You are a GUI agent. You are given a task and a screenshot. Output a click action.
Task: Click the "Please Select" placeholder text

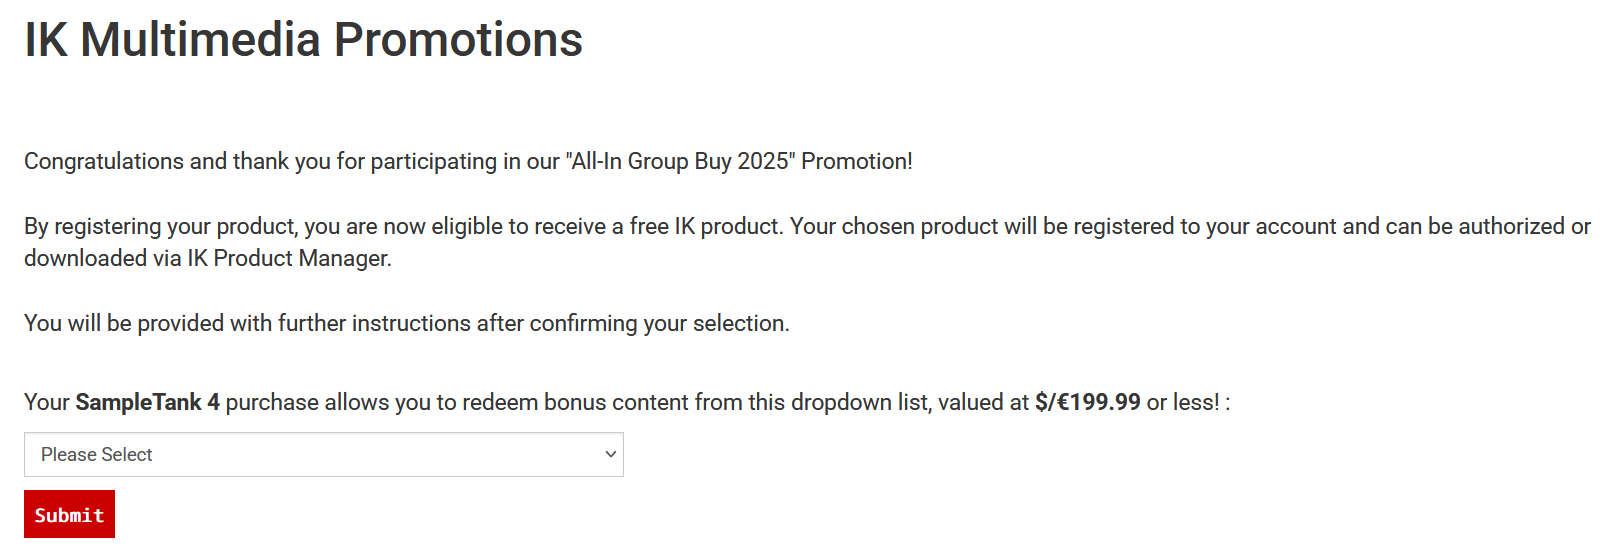point(97,455)
